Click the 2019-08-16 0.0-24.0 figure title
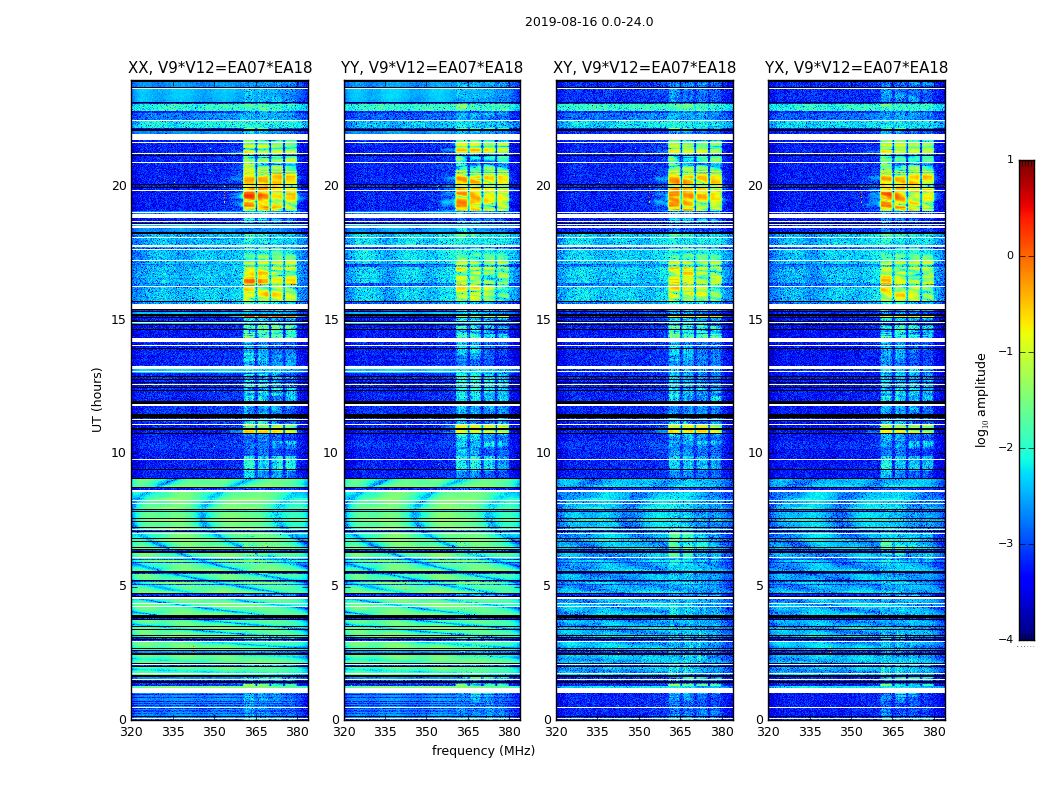The image size is (1050, 800). pos(589,22)
